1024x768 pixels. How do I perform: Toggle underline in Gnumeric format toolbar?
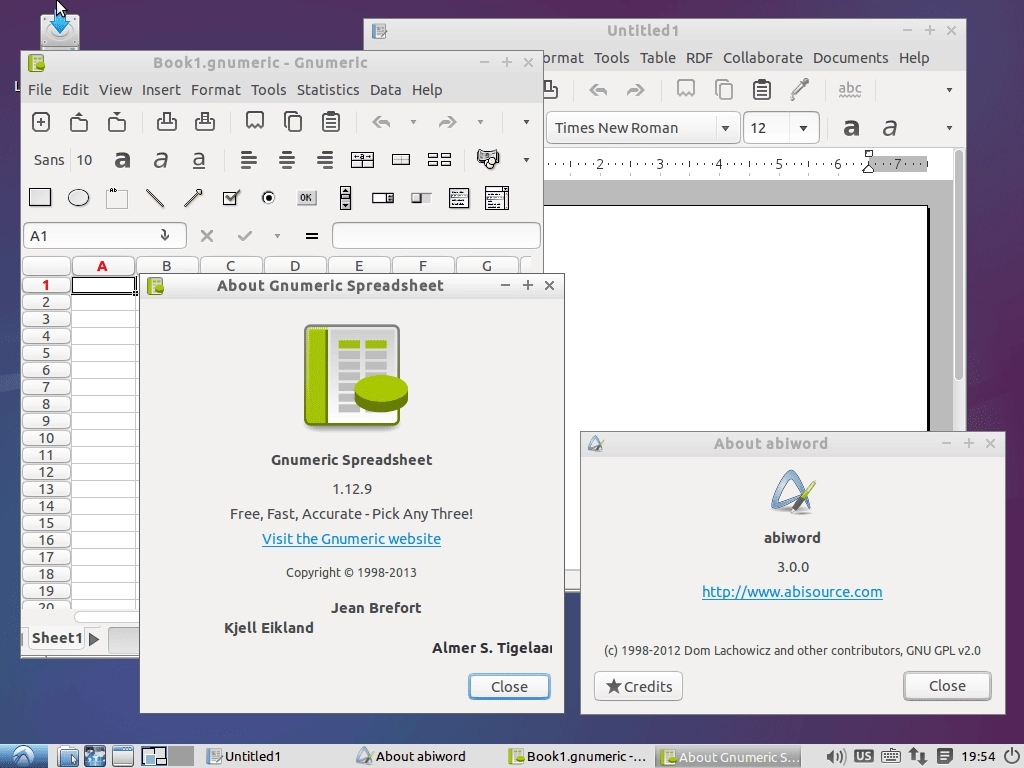tap(199, 160)
